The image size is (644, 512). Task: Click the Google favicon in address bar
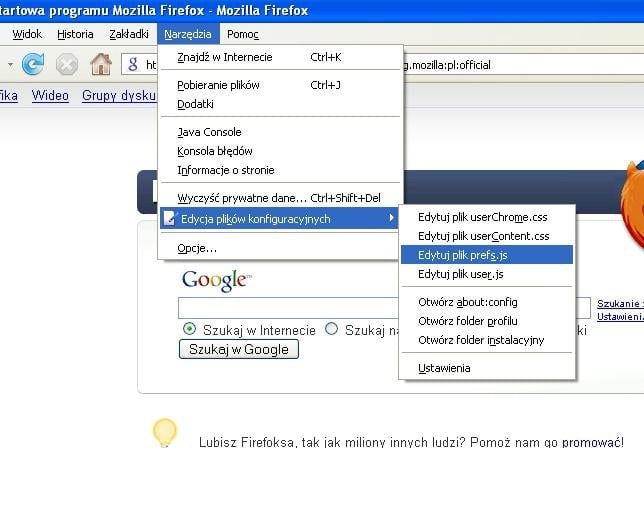(133, 65)
